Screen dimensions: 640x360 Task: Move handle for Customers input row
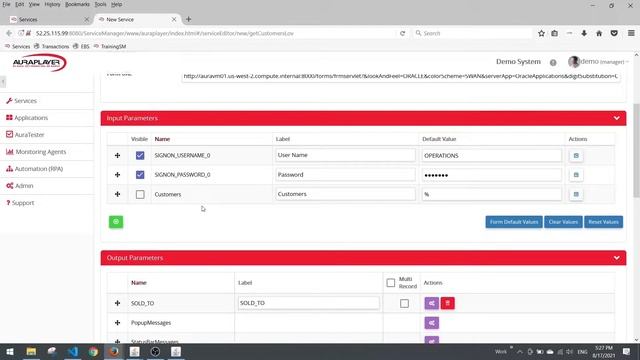(118, 194)
